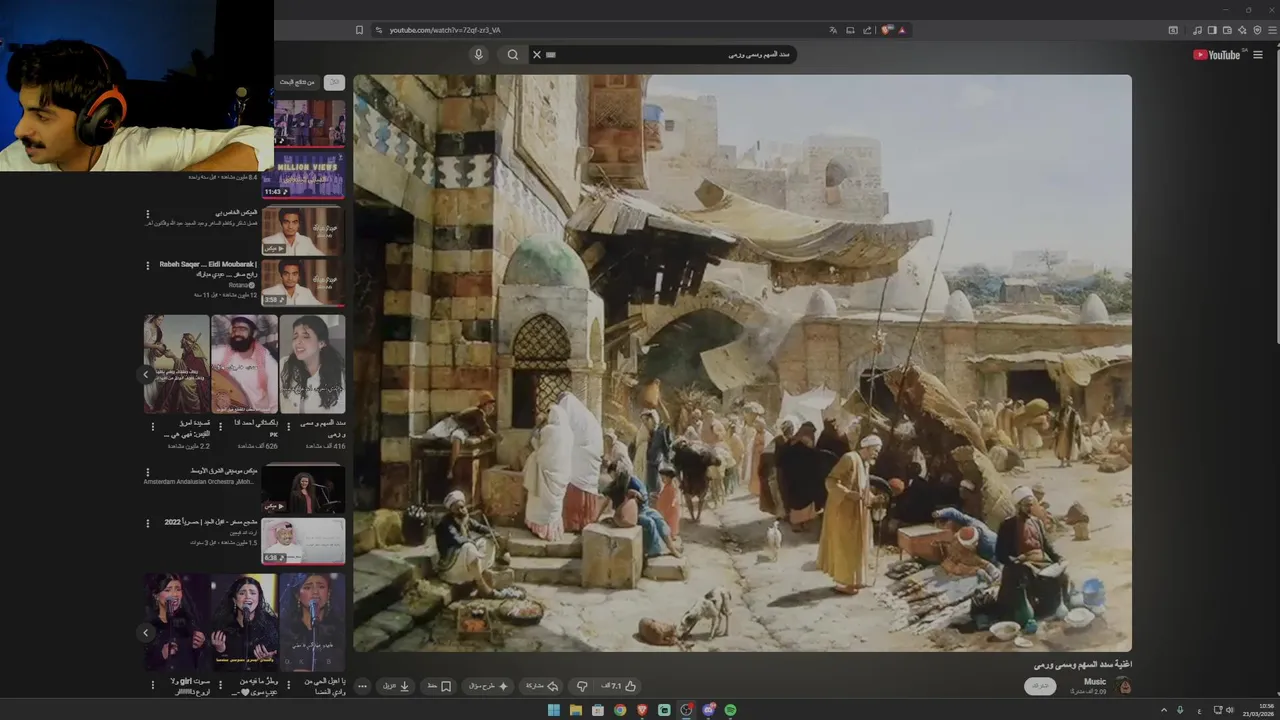Open OBS Studio from the taskbar
The width and height of the screenshot is (1280, 720).
(686, 710)
